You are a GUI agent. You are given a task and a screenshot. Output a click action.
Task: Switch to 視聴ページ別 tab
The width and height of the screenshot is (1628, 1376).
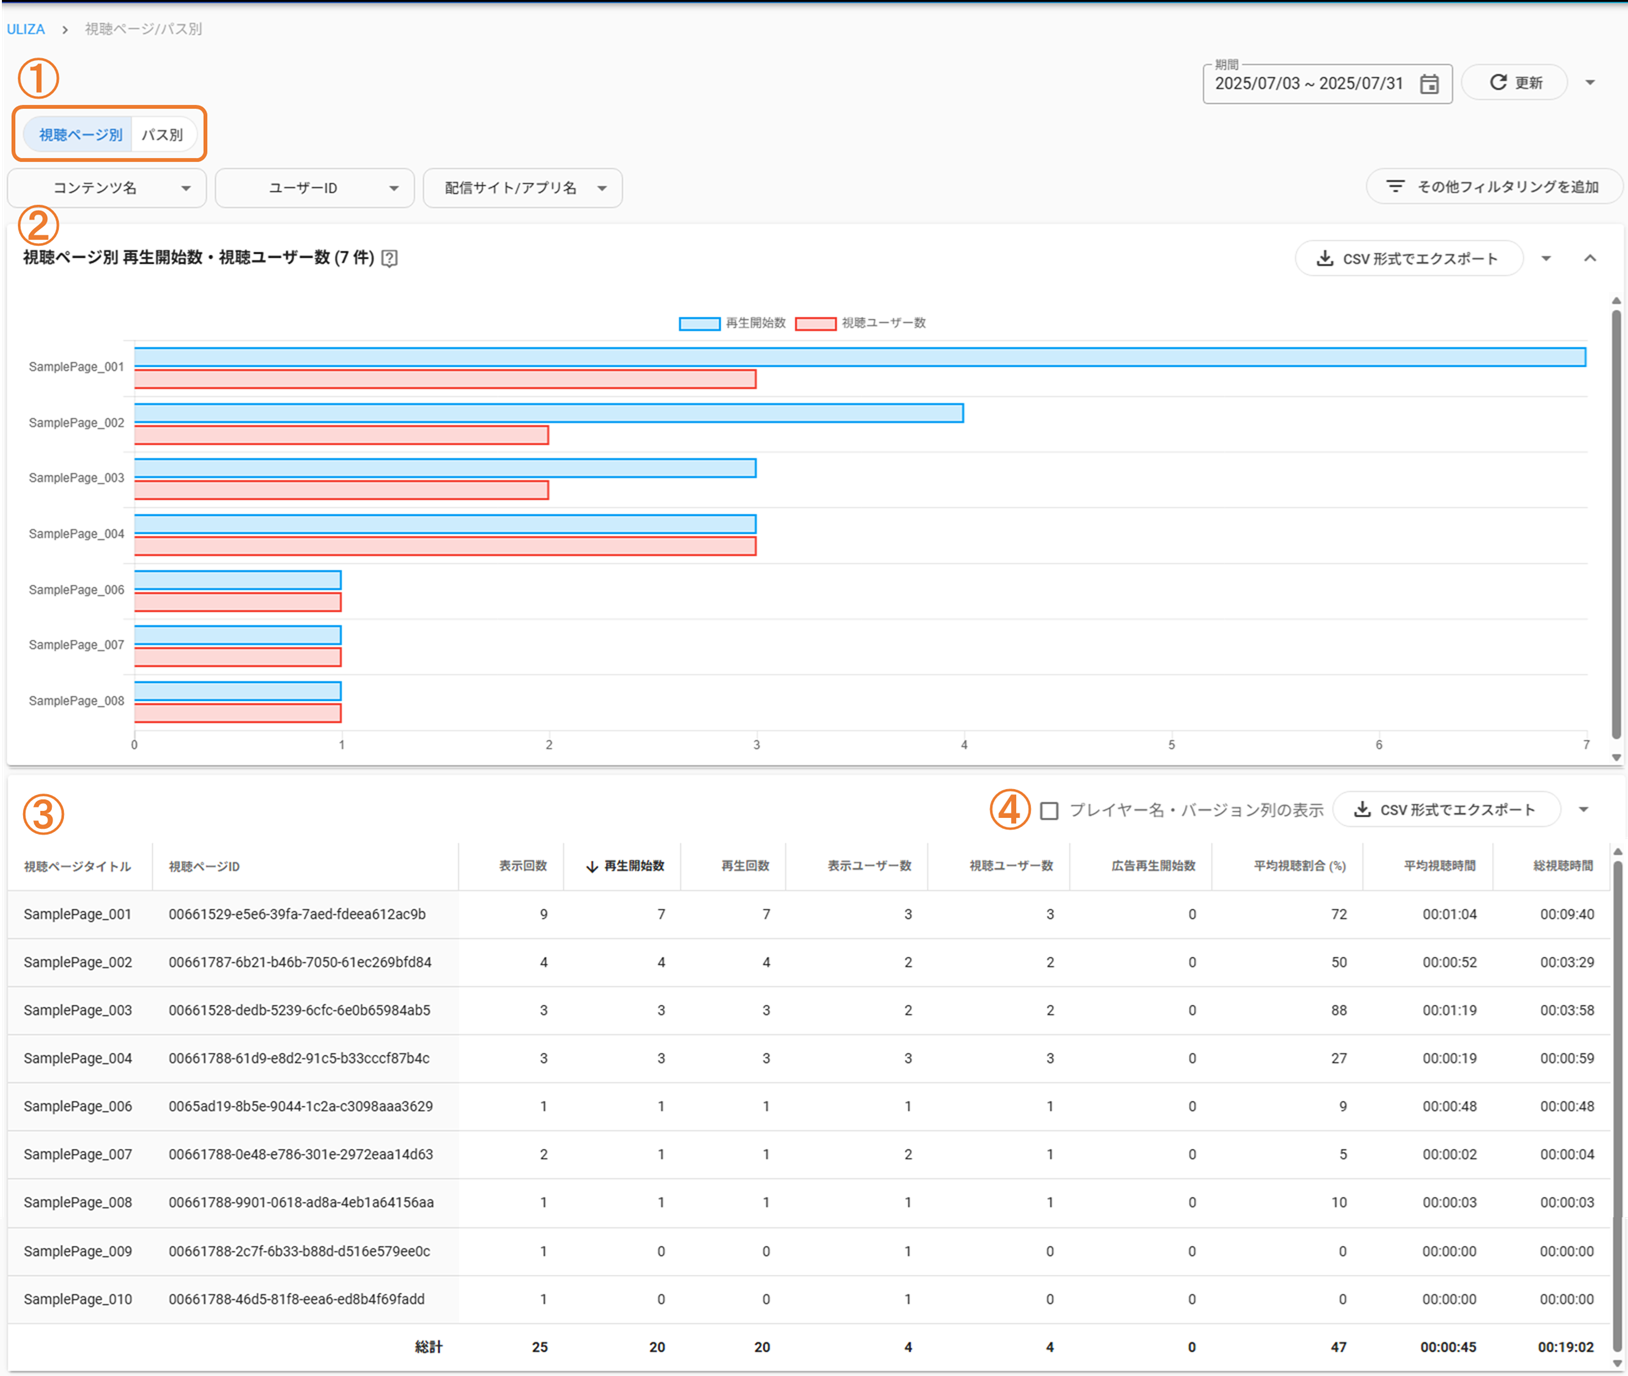[x=79, y=135]
